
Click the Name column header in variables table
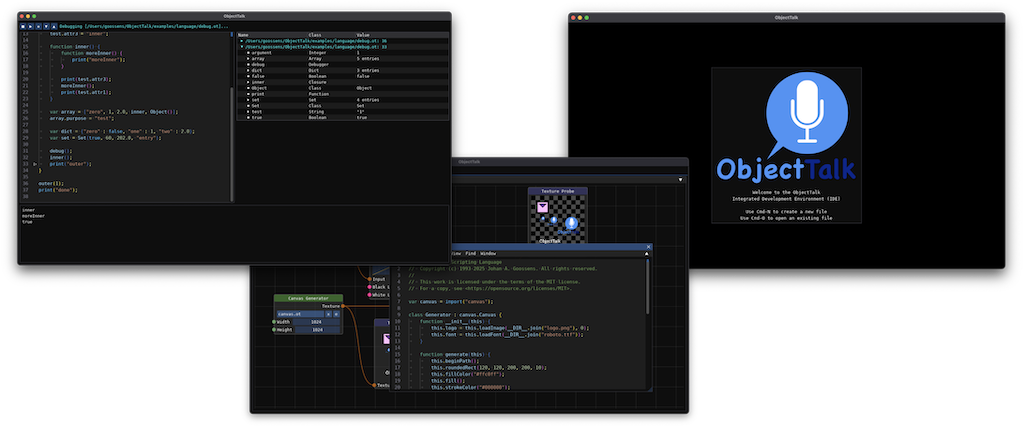244,35
